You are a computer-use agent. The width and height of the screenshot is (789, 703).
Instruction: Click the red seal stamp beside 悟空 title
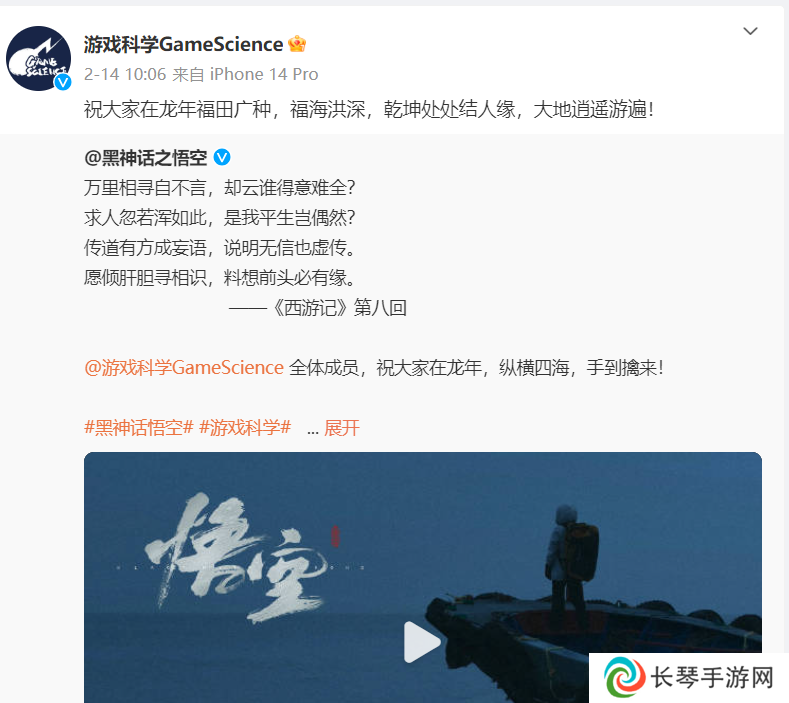pyautogui.click(x=335, y=536)
